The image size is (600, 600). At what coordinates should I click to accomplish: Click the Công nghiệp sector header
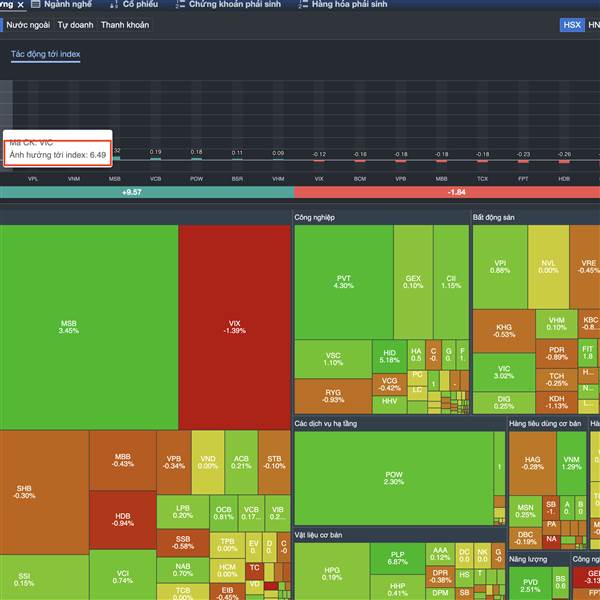[x=315, y=217]
